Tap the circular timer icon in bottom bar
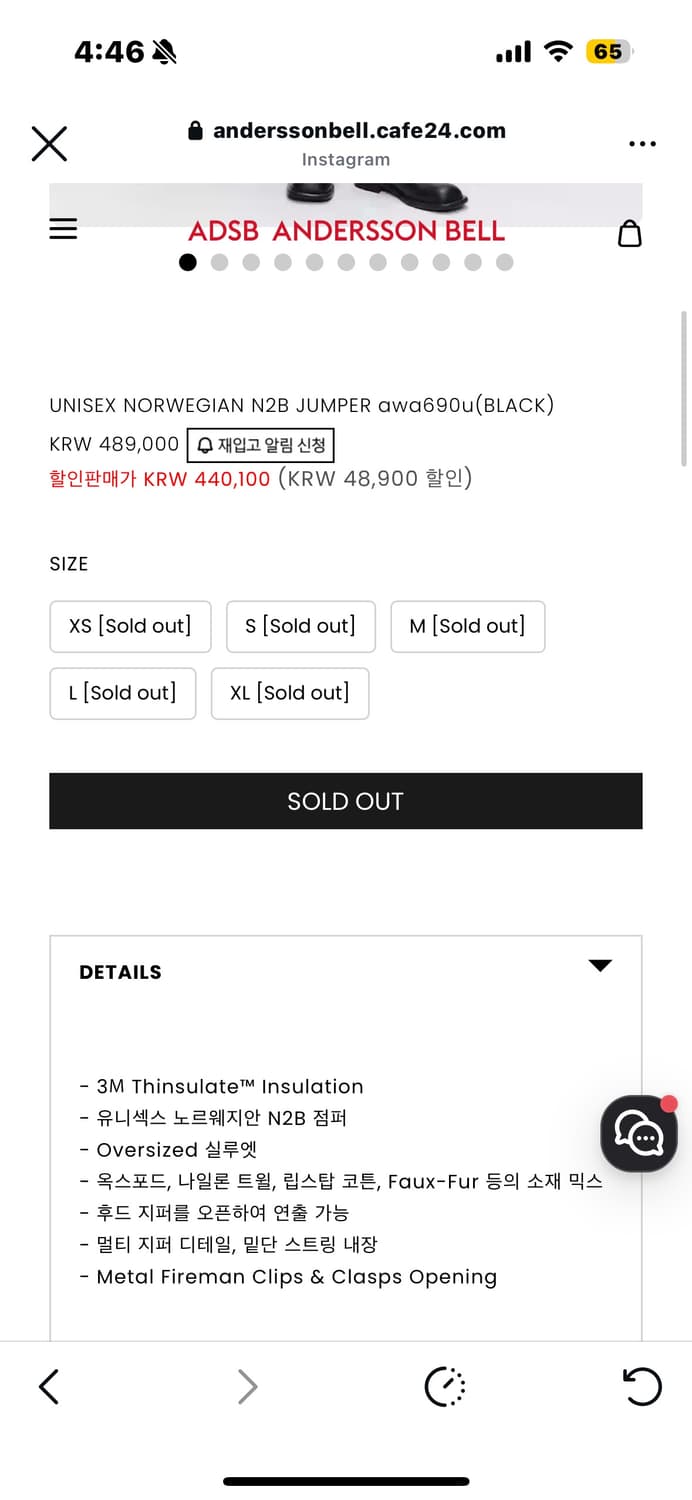The image size is (692, 1500). (445, 1386)
